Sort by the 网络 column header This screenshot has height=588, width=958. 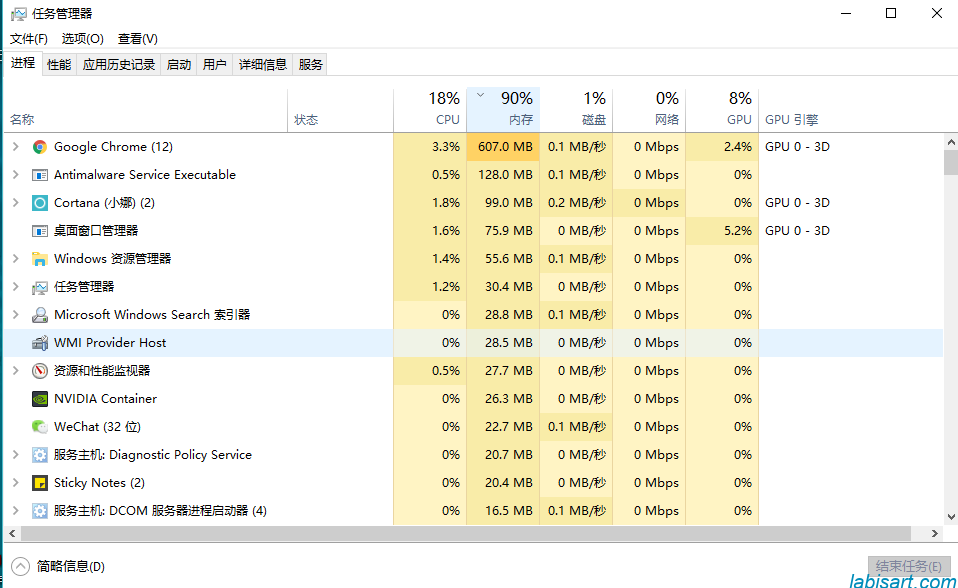click(649, 109)
